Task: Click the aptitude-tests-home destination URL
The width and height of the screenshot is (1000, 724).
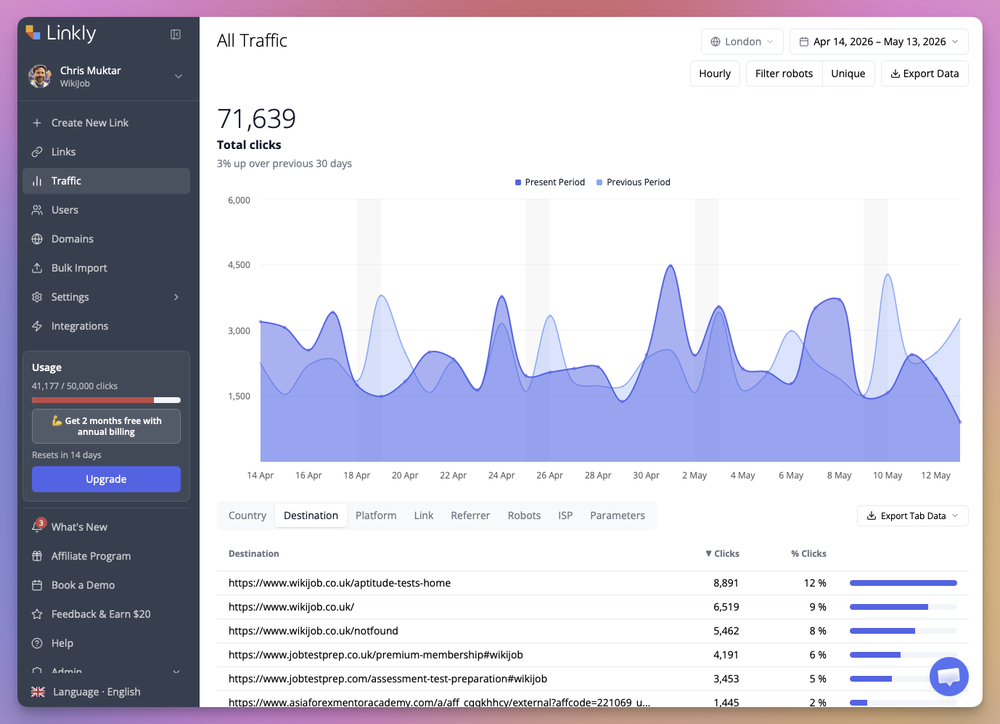Action: tap(339, 583)
